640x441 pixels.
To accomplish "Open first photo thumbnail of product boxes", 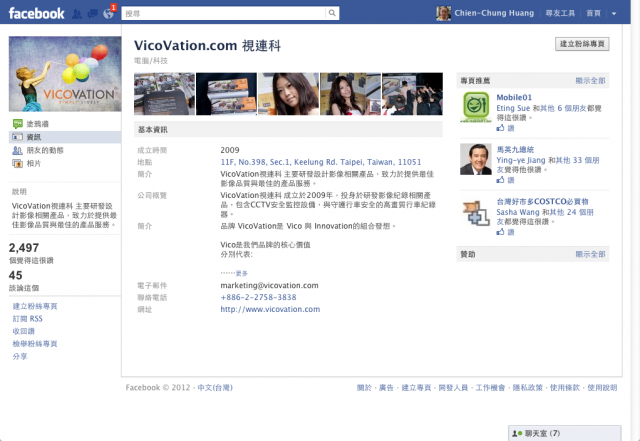I will tap(164, 94).
